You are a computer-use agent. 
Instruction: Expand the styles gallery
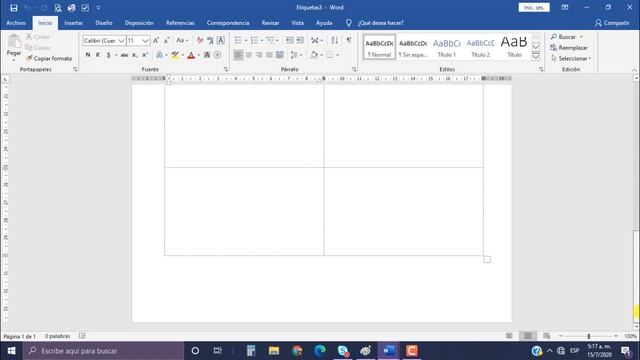pyautogui.click(x=536, y=57)
